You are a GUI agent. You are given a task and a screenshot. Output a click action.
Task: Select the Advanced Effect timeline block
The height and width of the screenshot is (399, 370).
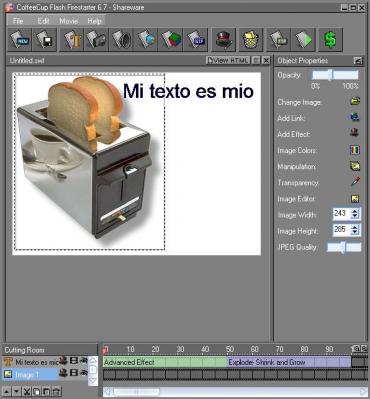click(x=165, y=362)
